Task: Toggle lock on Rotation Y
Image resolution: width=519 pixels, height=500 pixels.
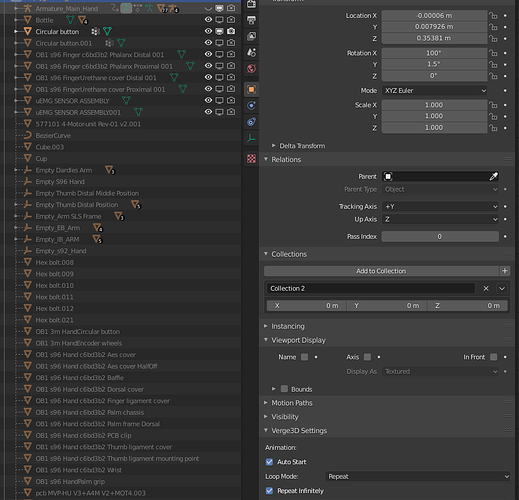Action: click(x=493, y=64)
